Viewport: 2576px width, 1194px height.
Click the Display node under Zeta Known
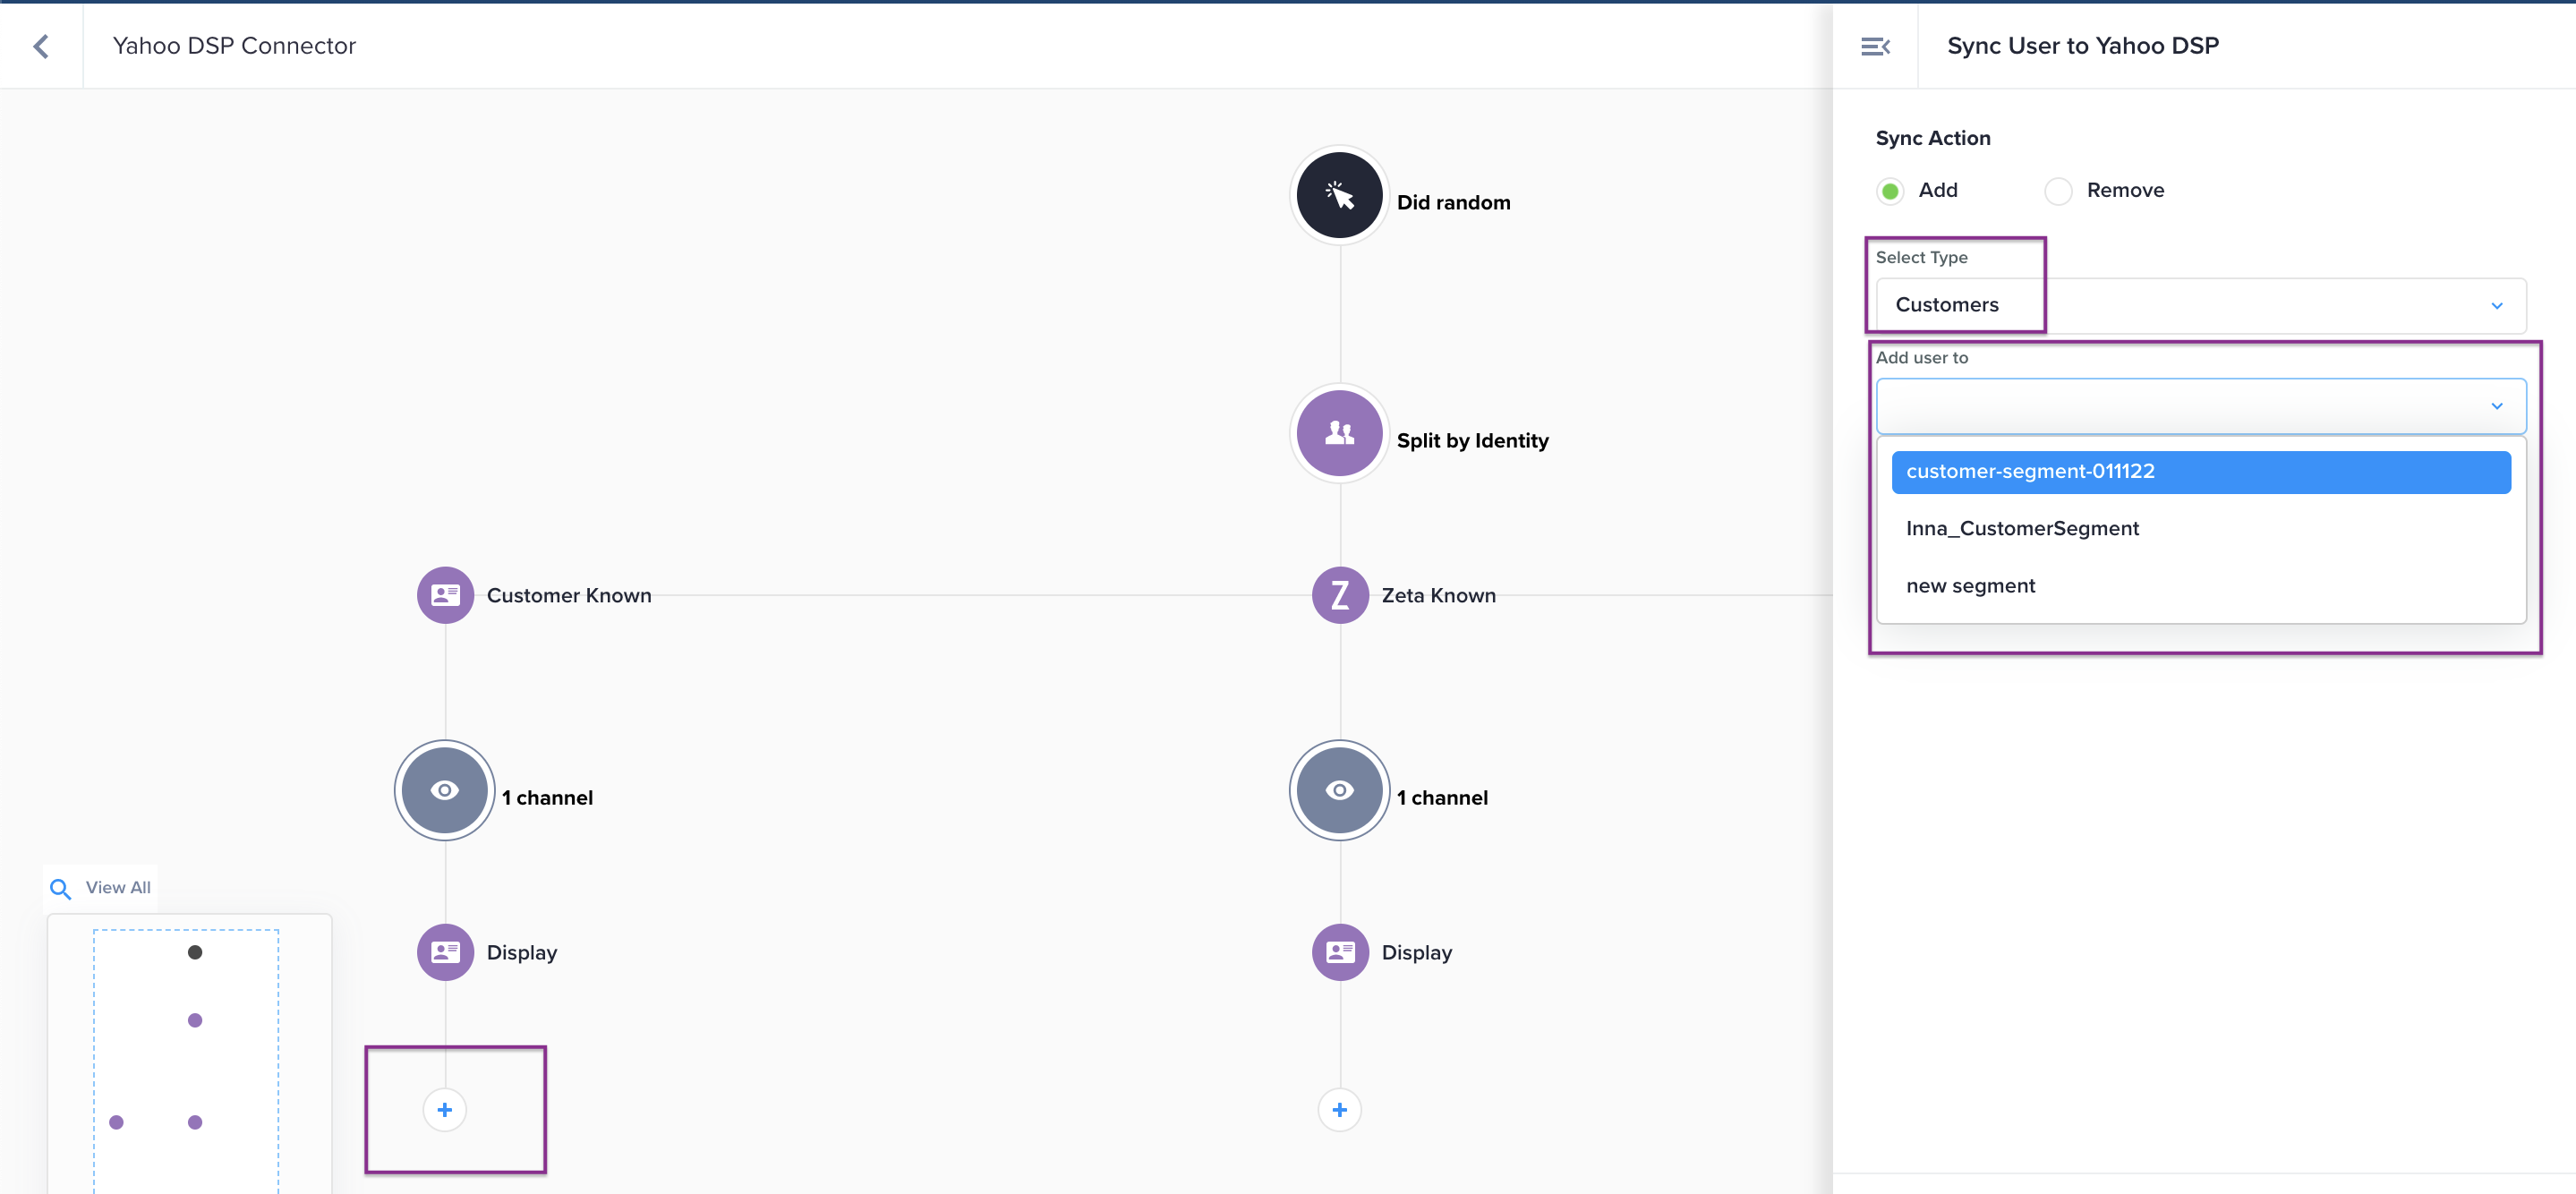tap(1339, 952)
